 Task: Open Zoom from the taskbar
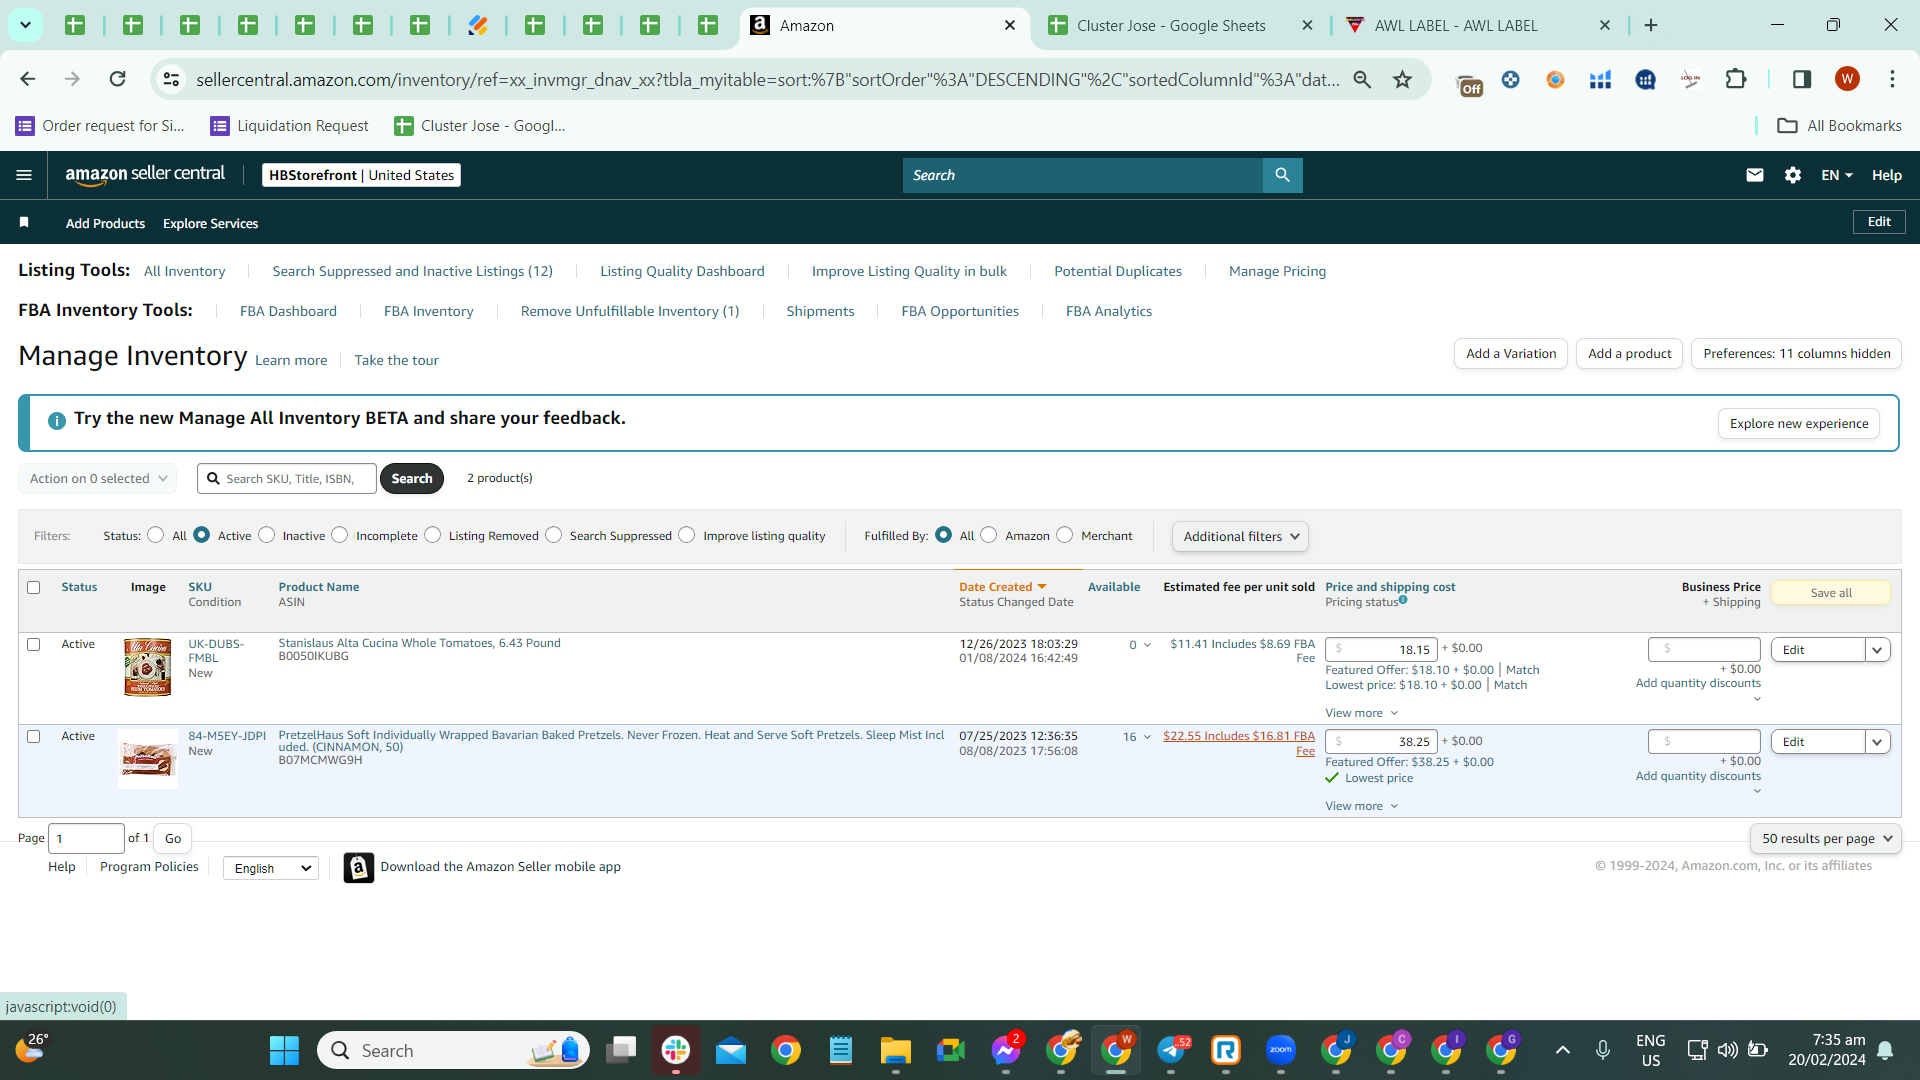pyautogui.click(x=1280, y=1050)
